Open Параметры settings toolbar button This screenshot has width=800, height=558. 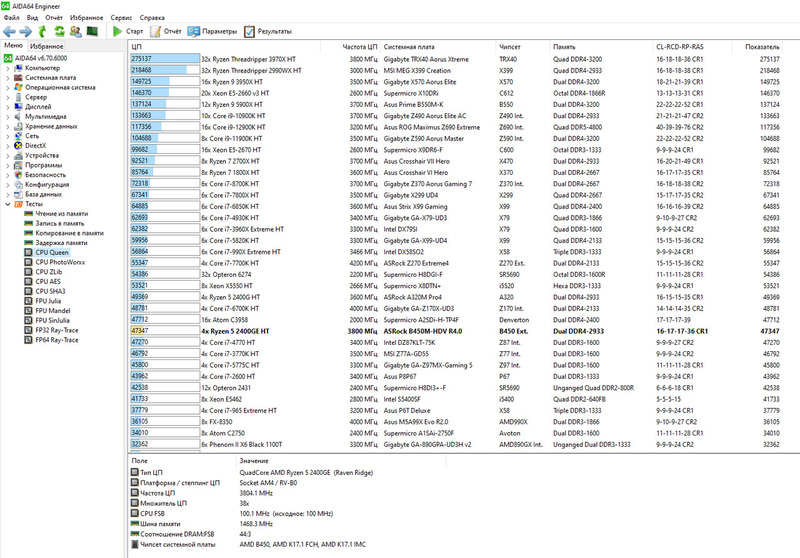point(212,32)
